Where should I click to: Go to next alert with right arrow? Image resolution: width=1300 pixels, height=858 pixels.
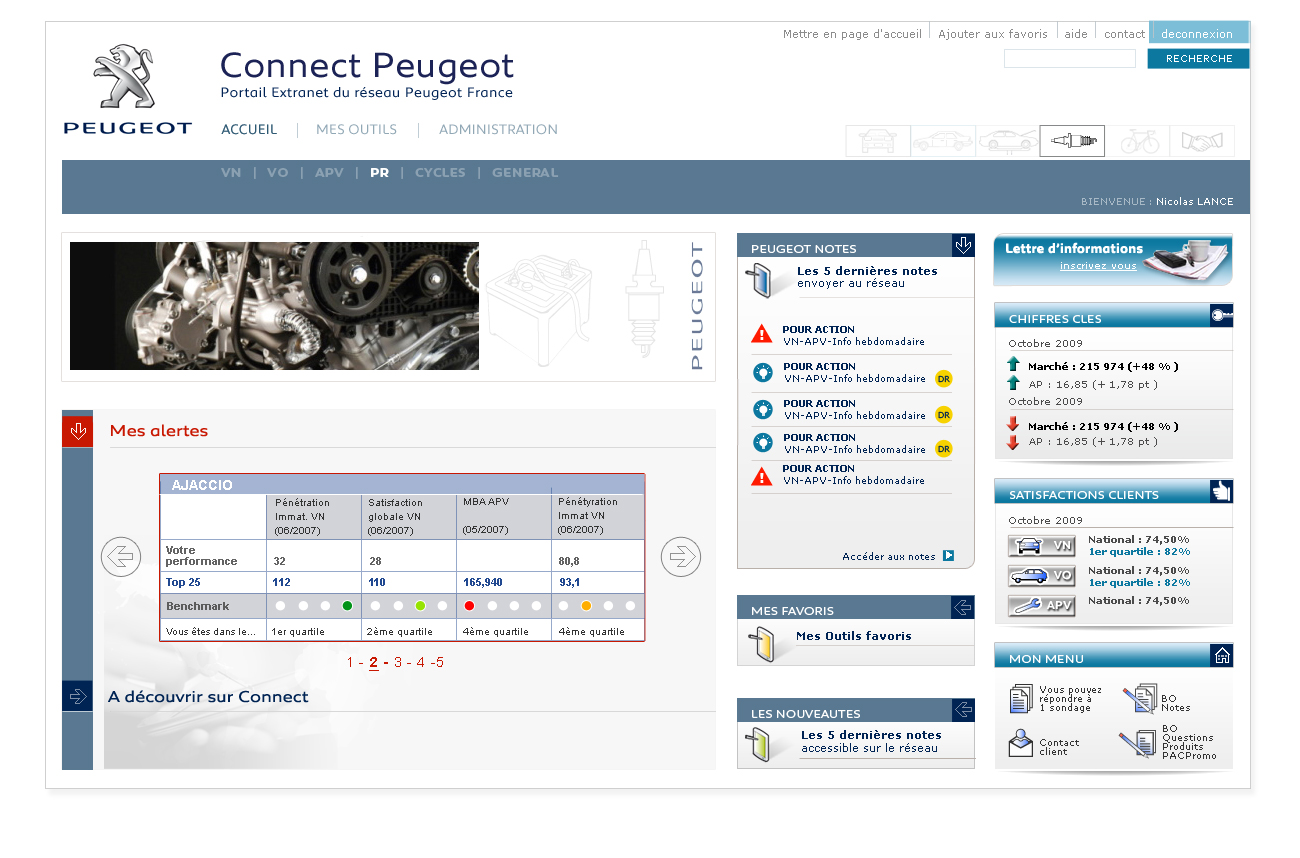tap(681, 557)
